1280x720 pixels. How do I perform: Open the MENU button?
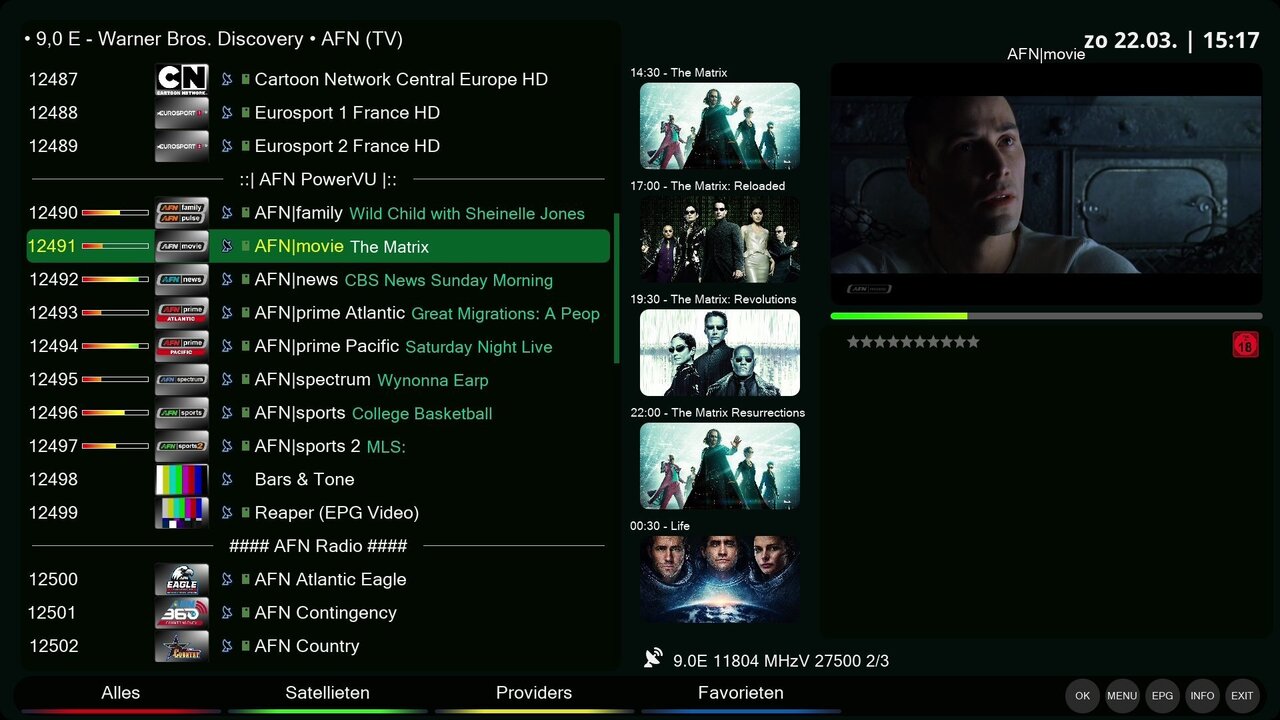click(x=1122, y=696)
